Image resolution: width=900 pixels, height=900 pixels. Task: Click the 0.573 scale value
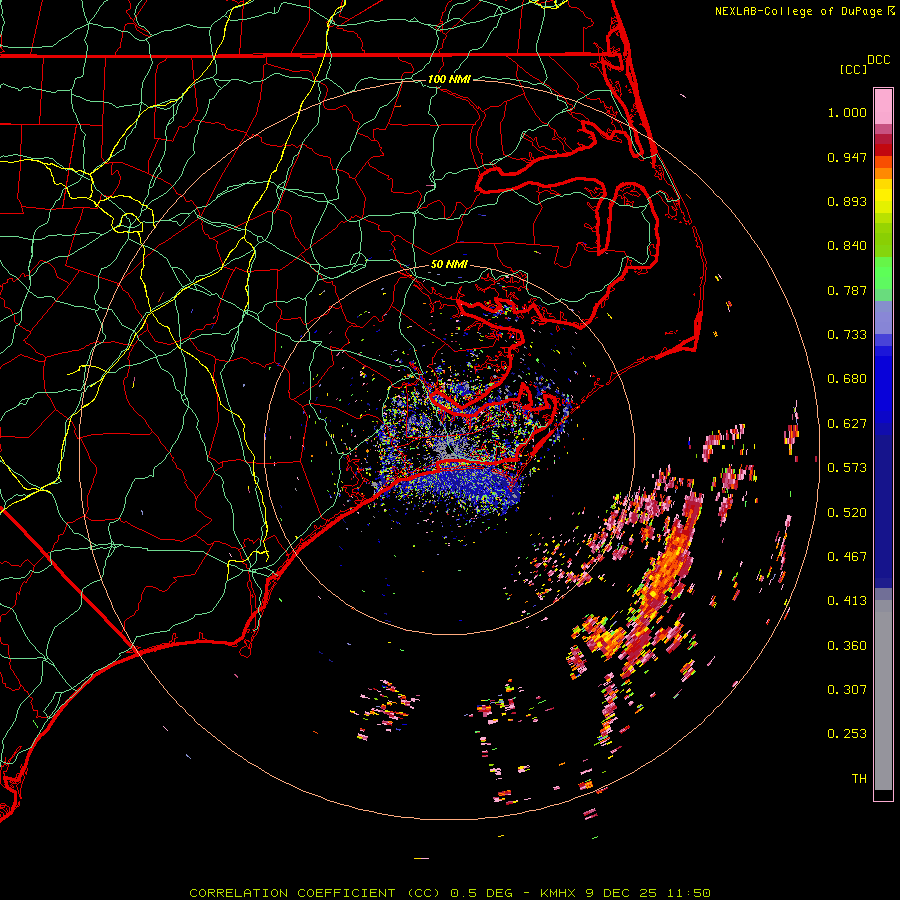pyautogui.click(x=847, y=468)
